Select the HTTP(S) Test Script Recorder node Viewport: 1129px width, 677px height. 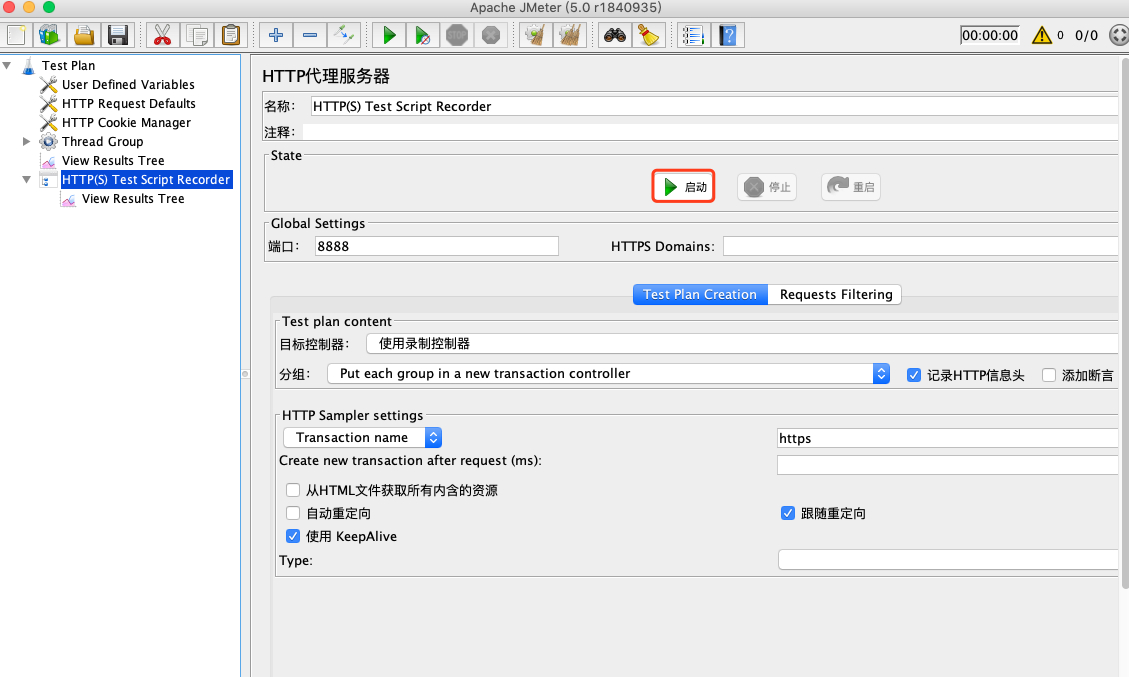click(x=145, y=179)
